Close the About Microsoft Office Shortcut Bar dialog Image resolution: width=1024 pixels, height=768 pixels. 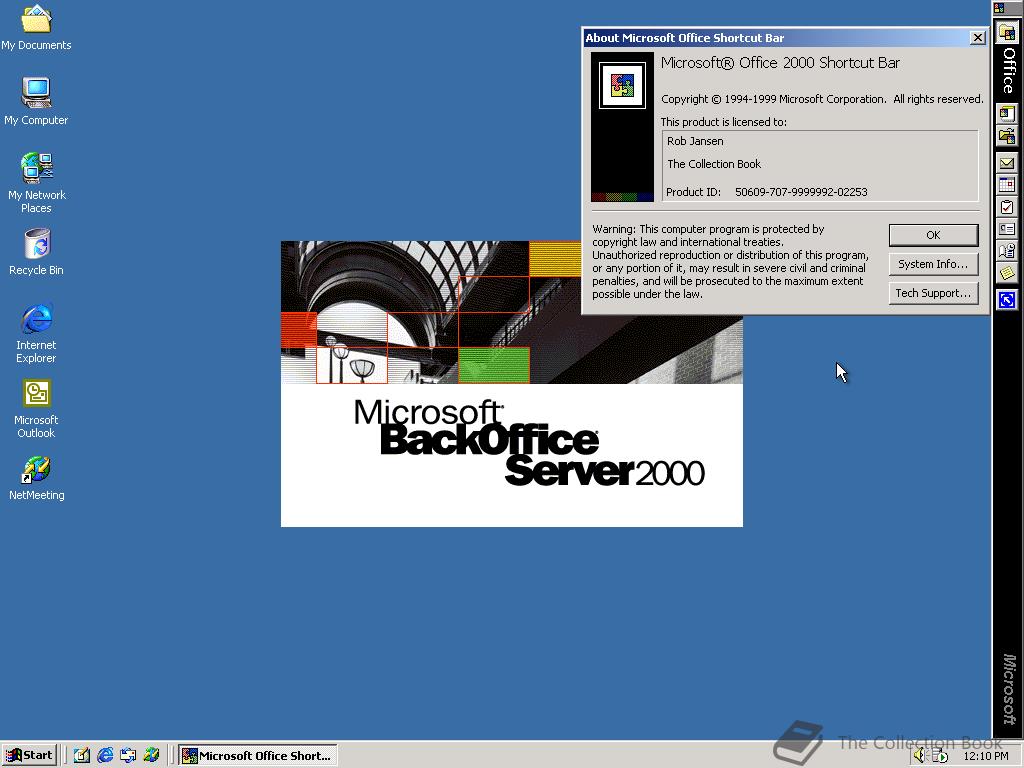[978, 38]
